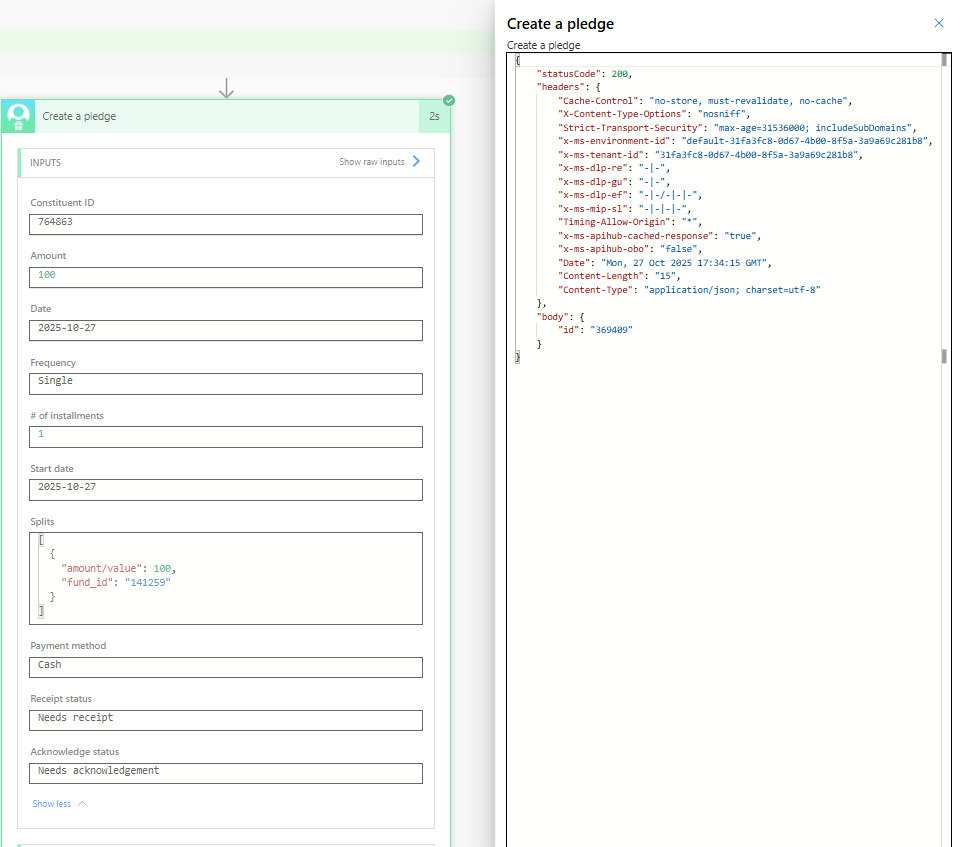
Task: Click the Strict-Transport-Security header value
Action: pyautogui.click(x=812, y=128)
